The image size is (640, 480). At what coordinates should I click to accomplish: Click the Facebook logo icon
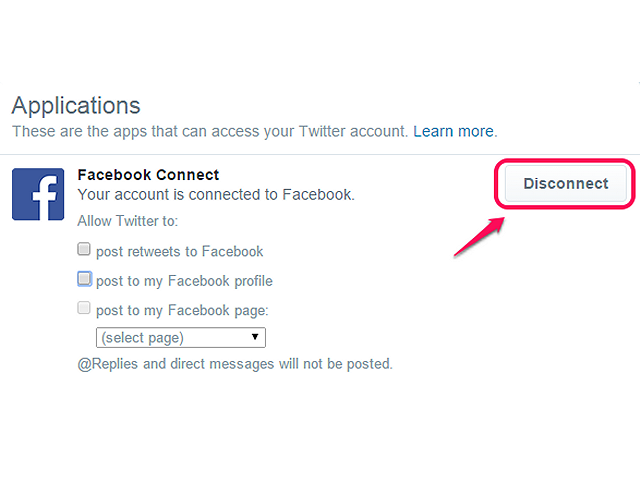click(x=38, y=194)
